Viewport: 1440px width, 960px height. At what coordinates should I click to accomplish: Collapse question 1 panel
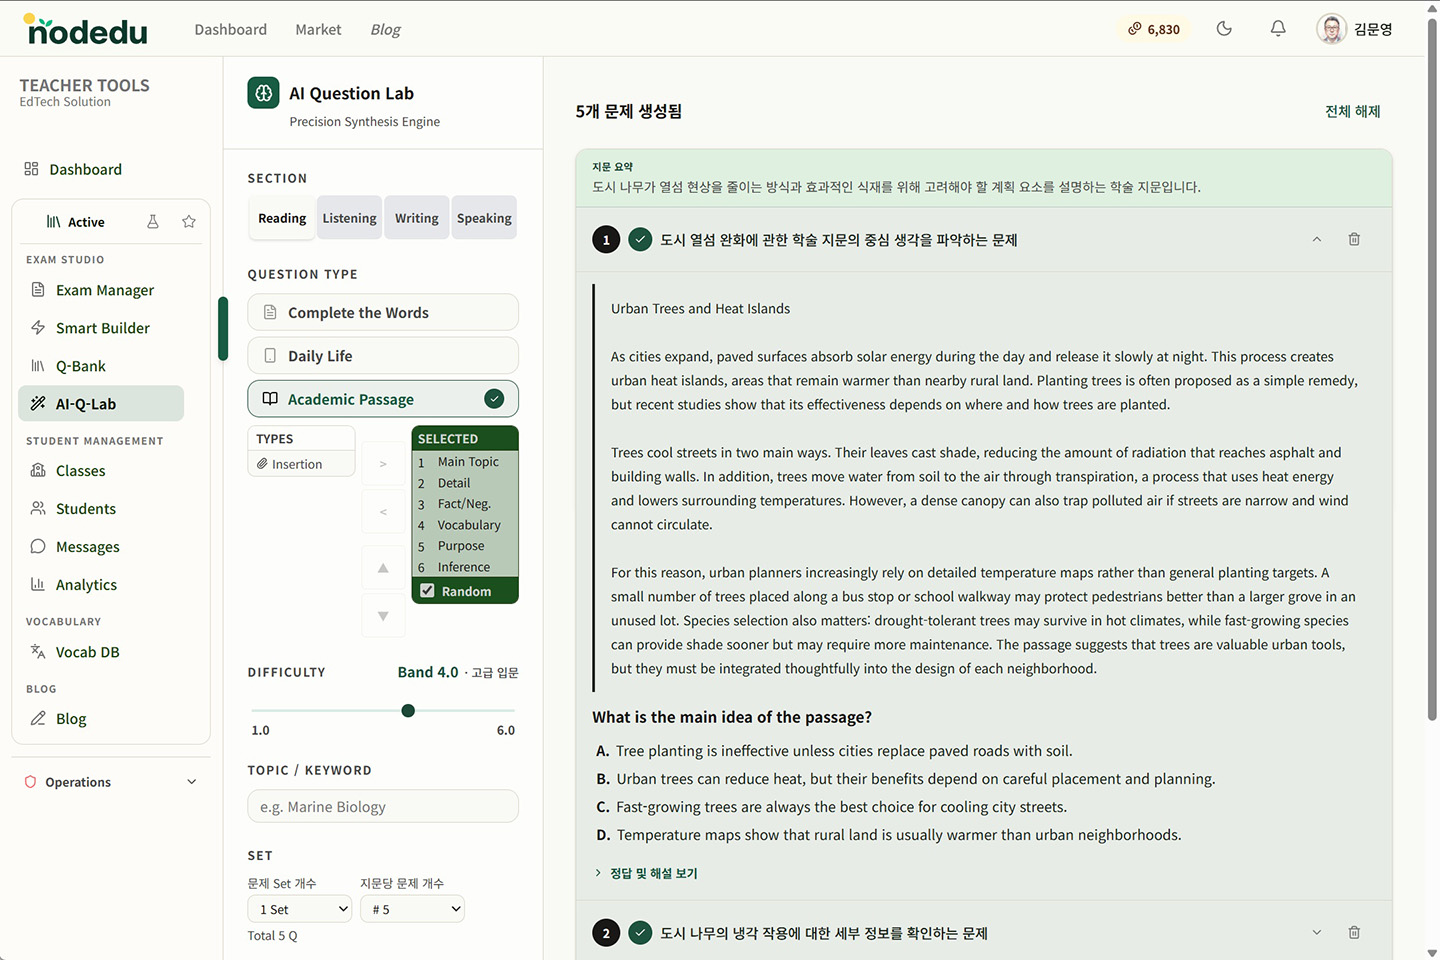pos(1316,239)
